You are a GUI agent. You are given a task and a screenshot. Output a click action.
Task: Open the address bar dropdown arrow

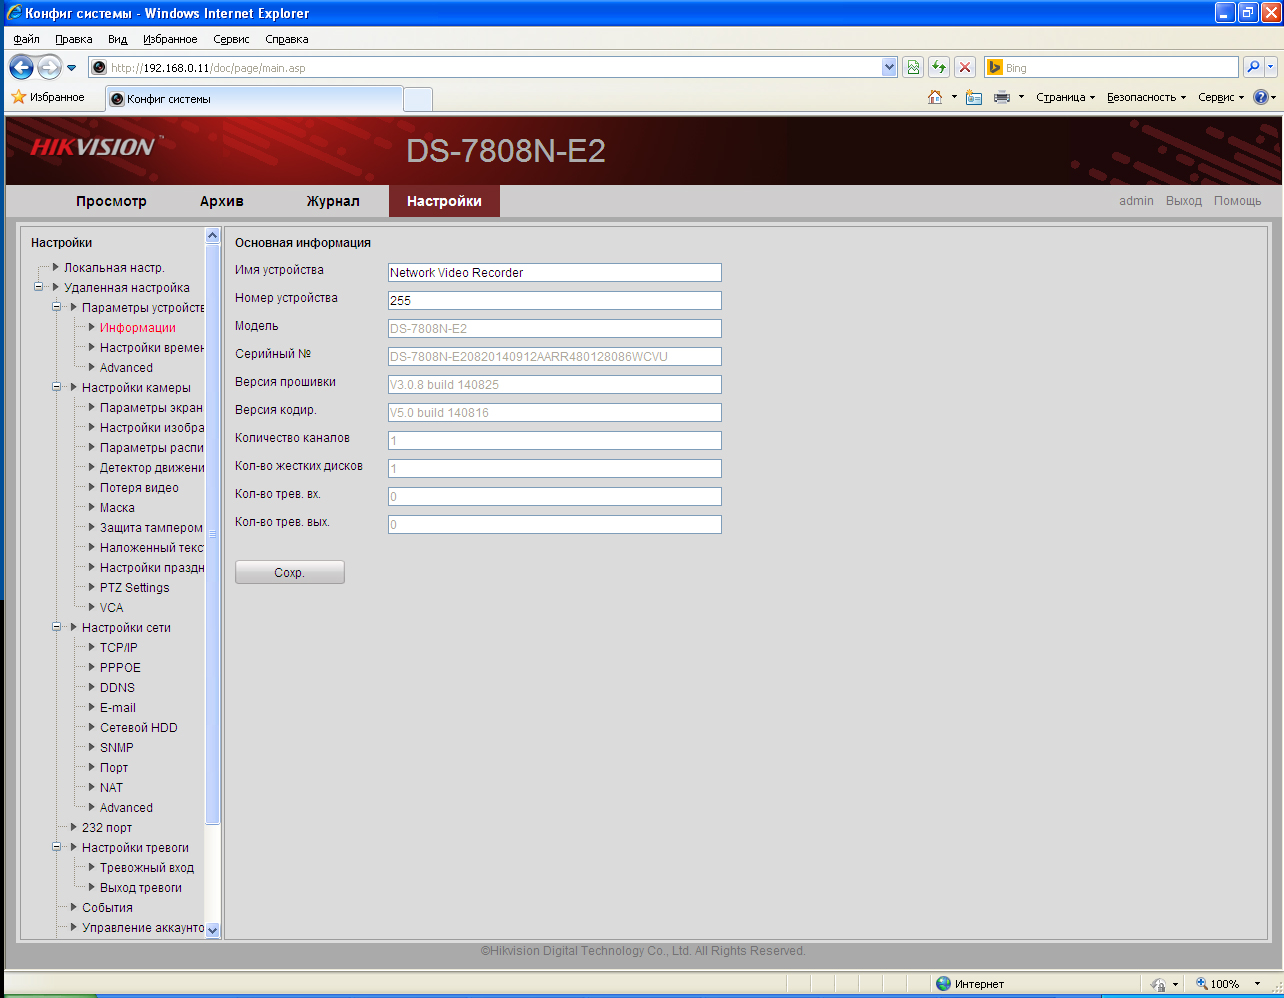coord(889,67)
